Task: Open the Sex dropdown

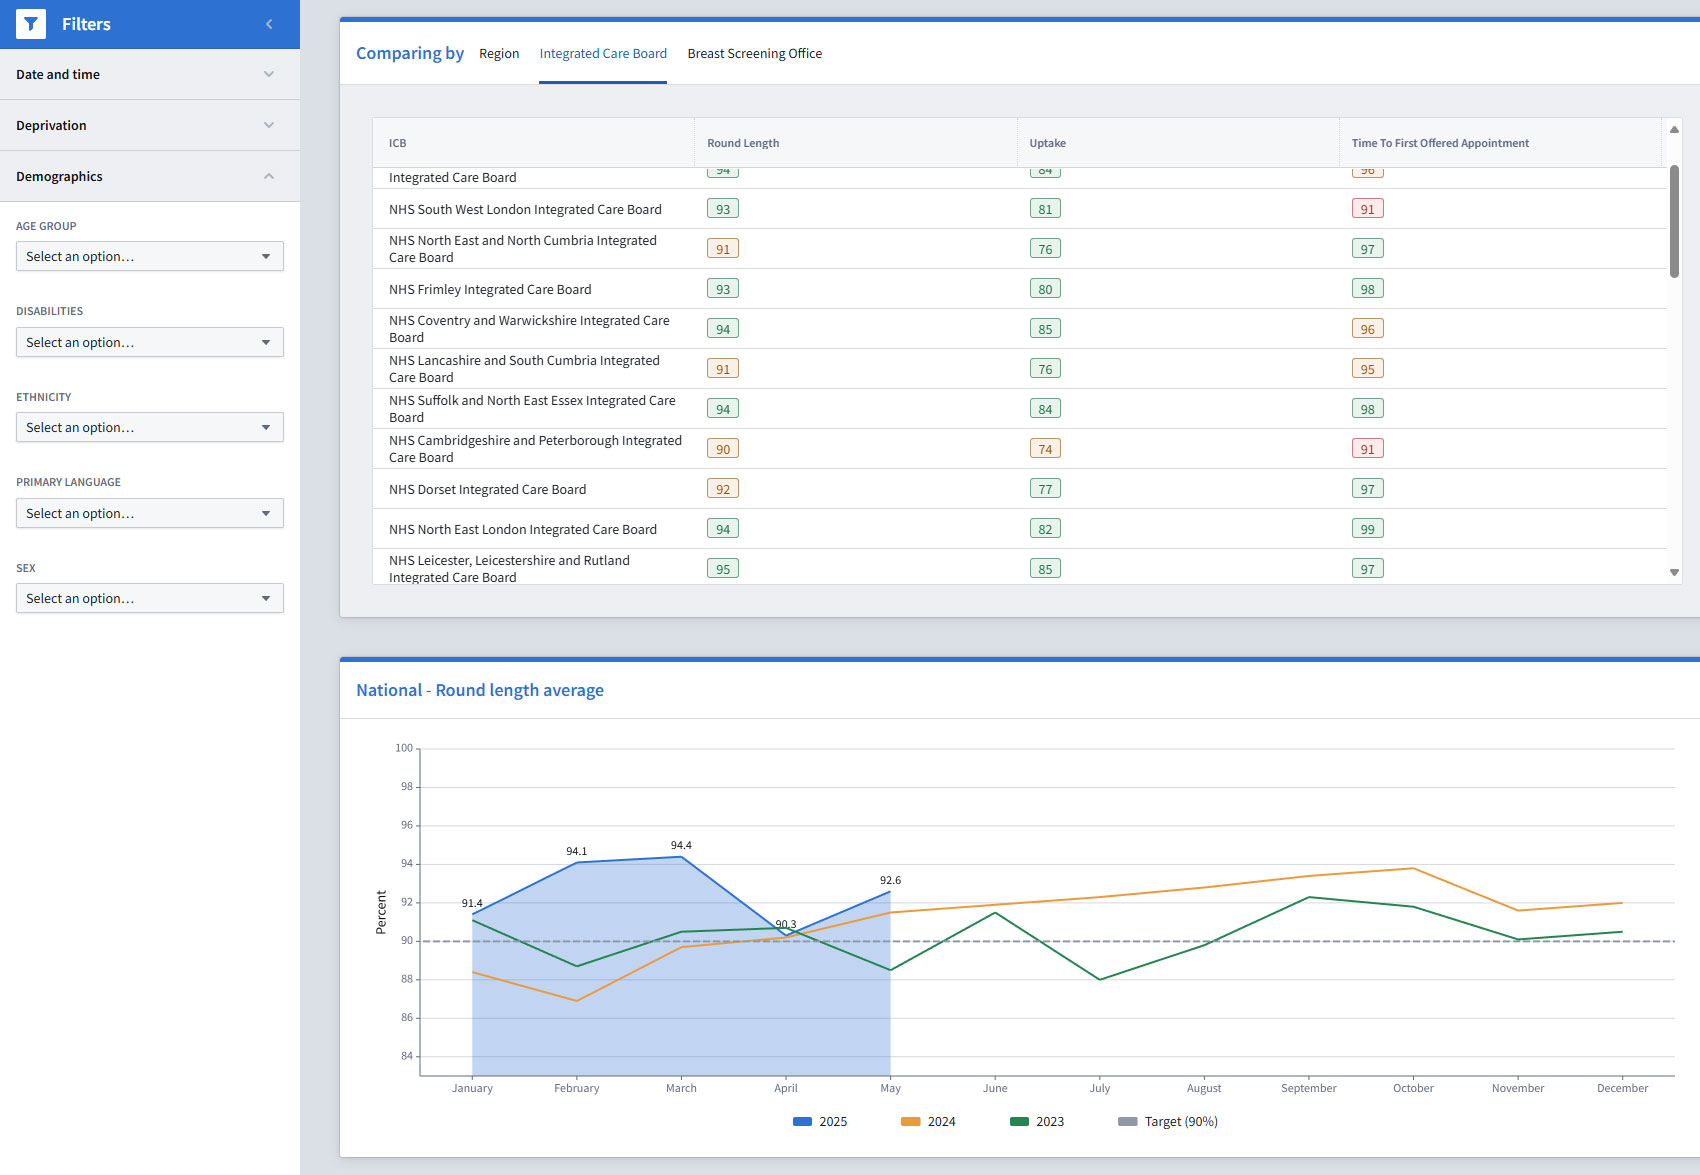Action: point(149,598)
